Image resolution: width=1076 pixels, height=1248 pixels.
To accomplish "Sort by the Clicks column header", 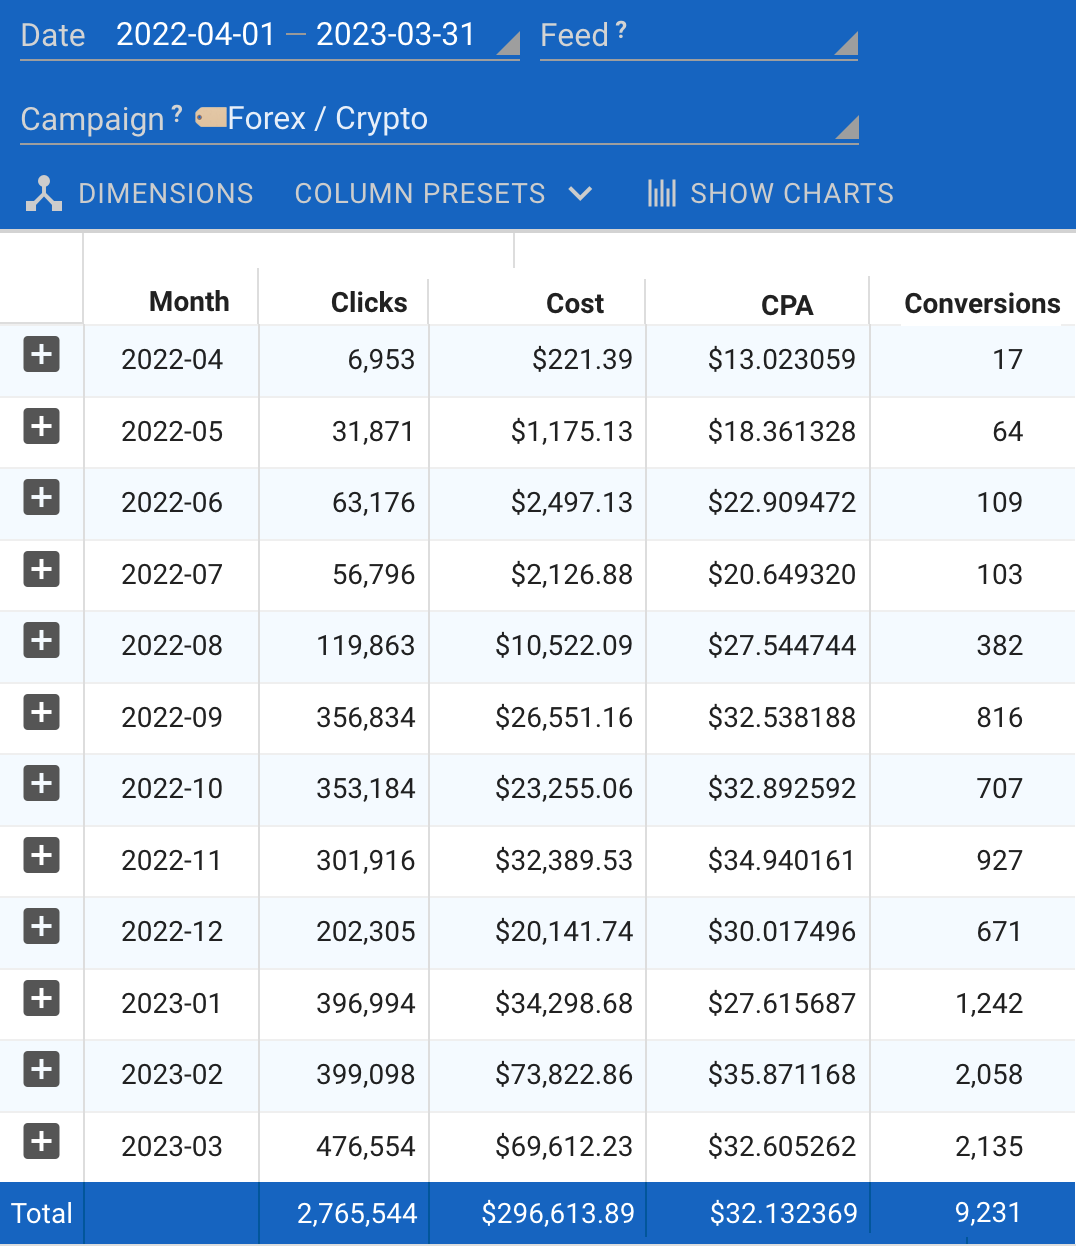I will [x=368, y=303].
